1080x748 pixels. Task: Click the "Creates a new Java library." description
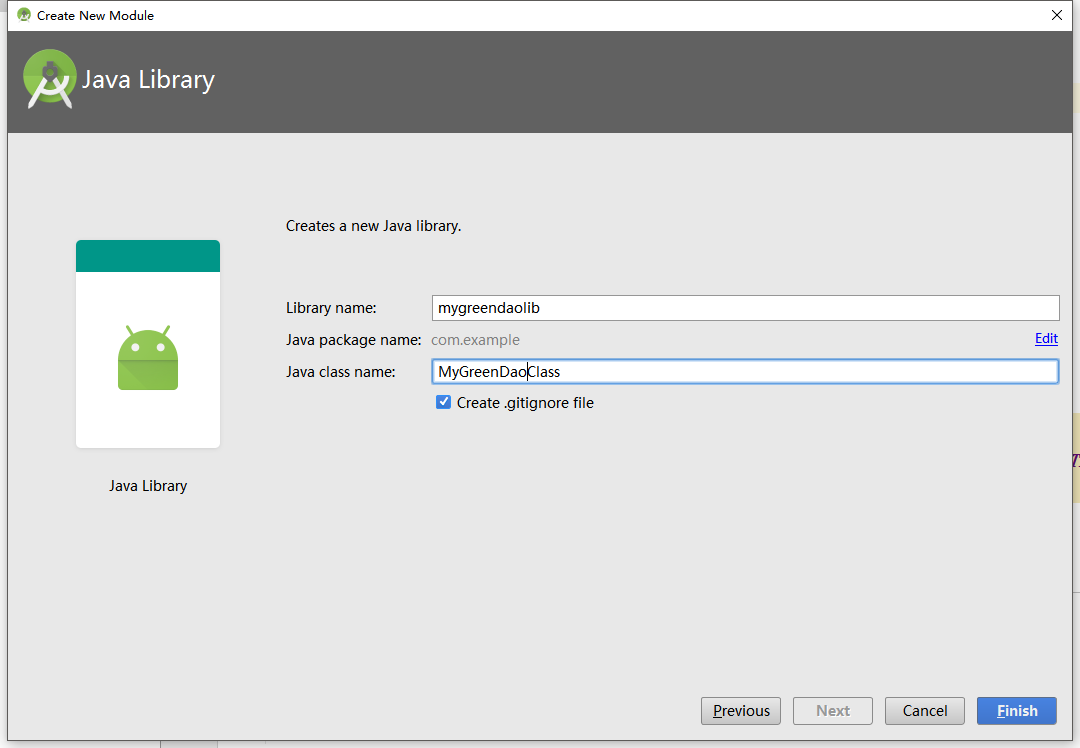(373, 226)
